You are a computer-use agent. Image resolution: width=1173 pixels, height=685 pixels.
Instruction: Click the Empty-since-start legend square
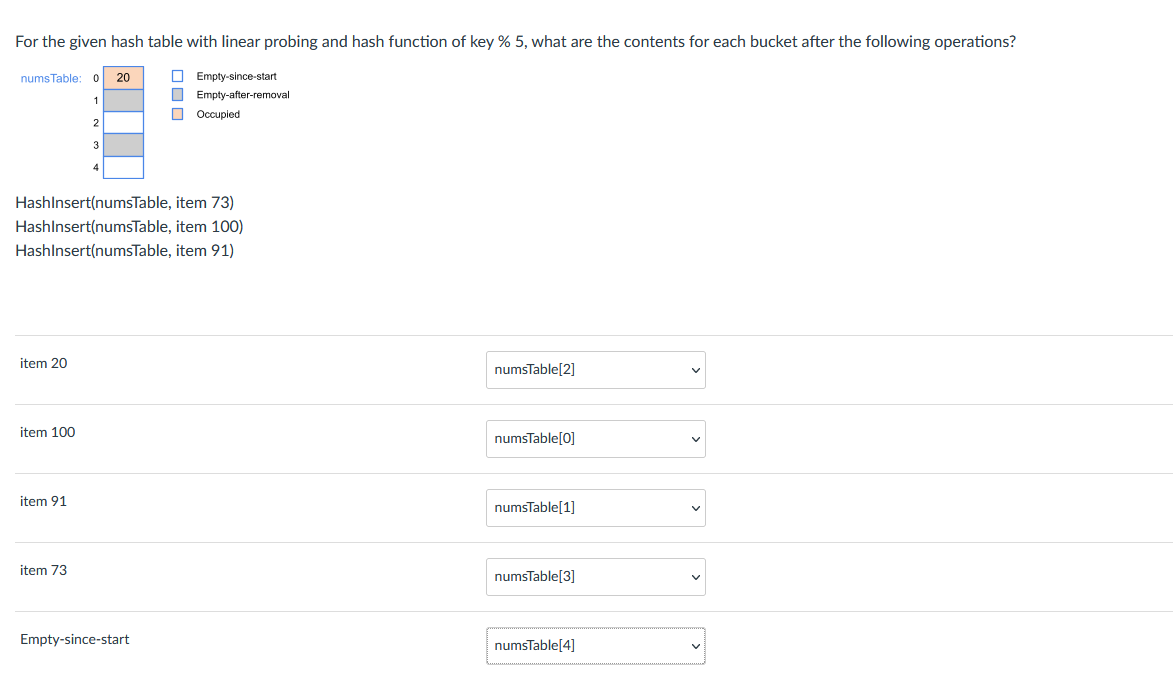177,76
